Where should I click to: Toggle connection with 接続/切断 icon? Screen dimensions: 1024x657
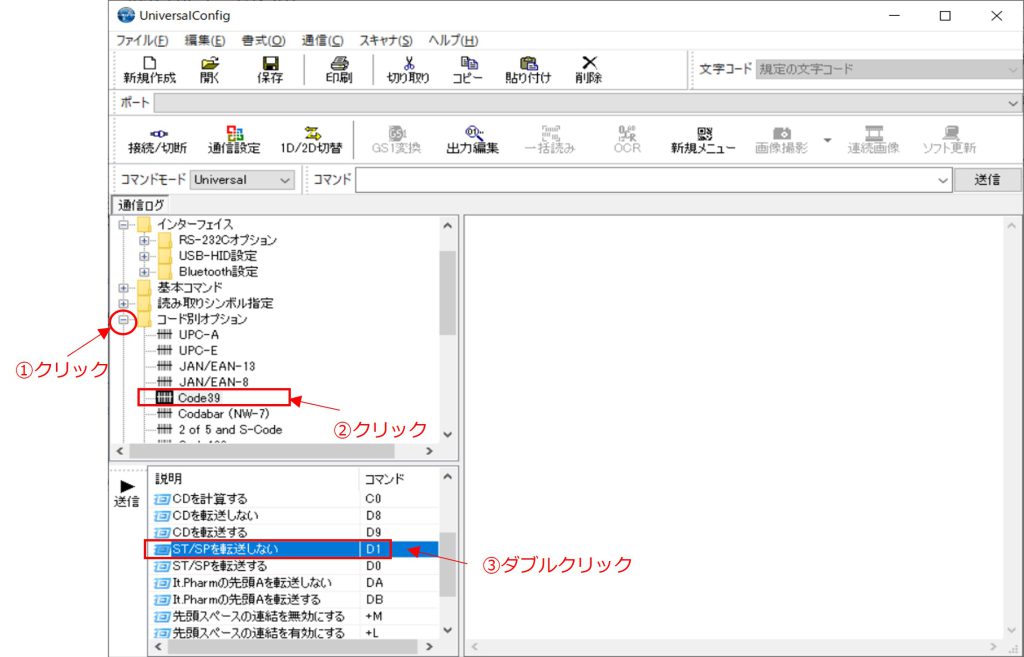pos(157,140)
